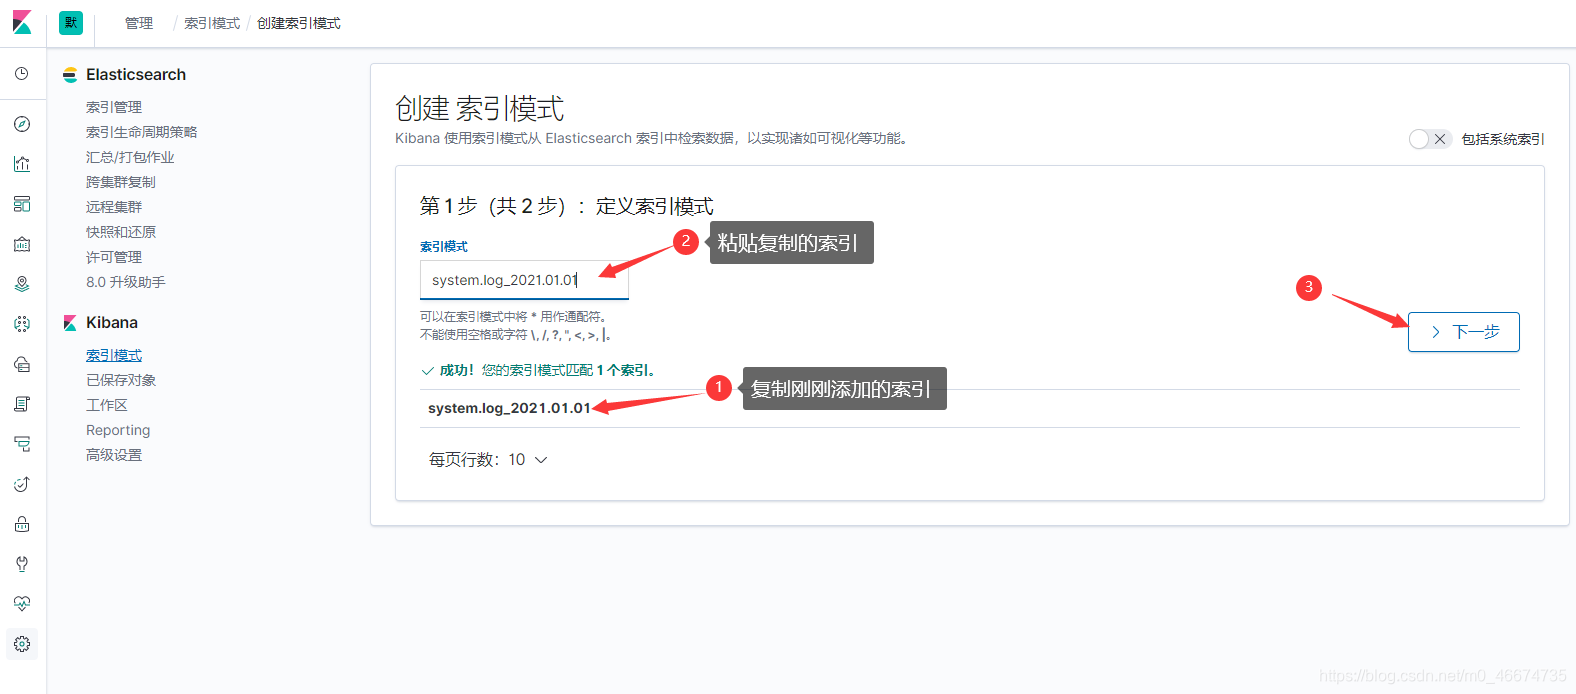Click the Elasticsearch section heading

click(x=136, y=75)
